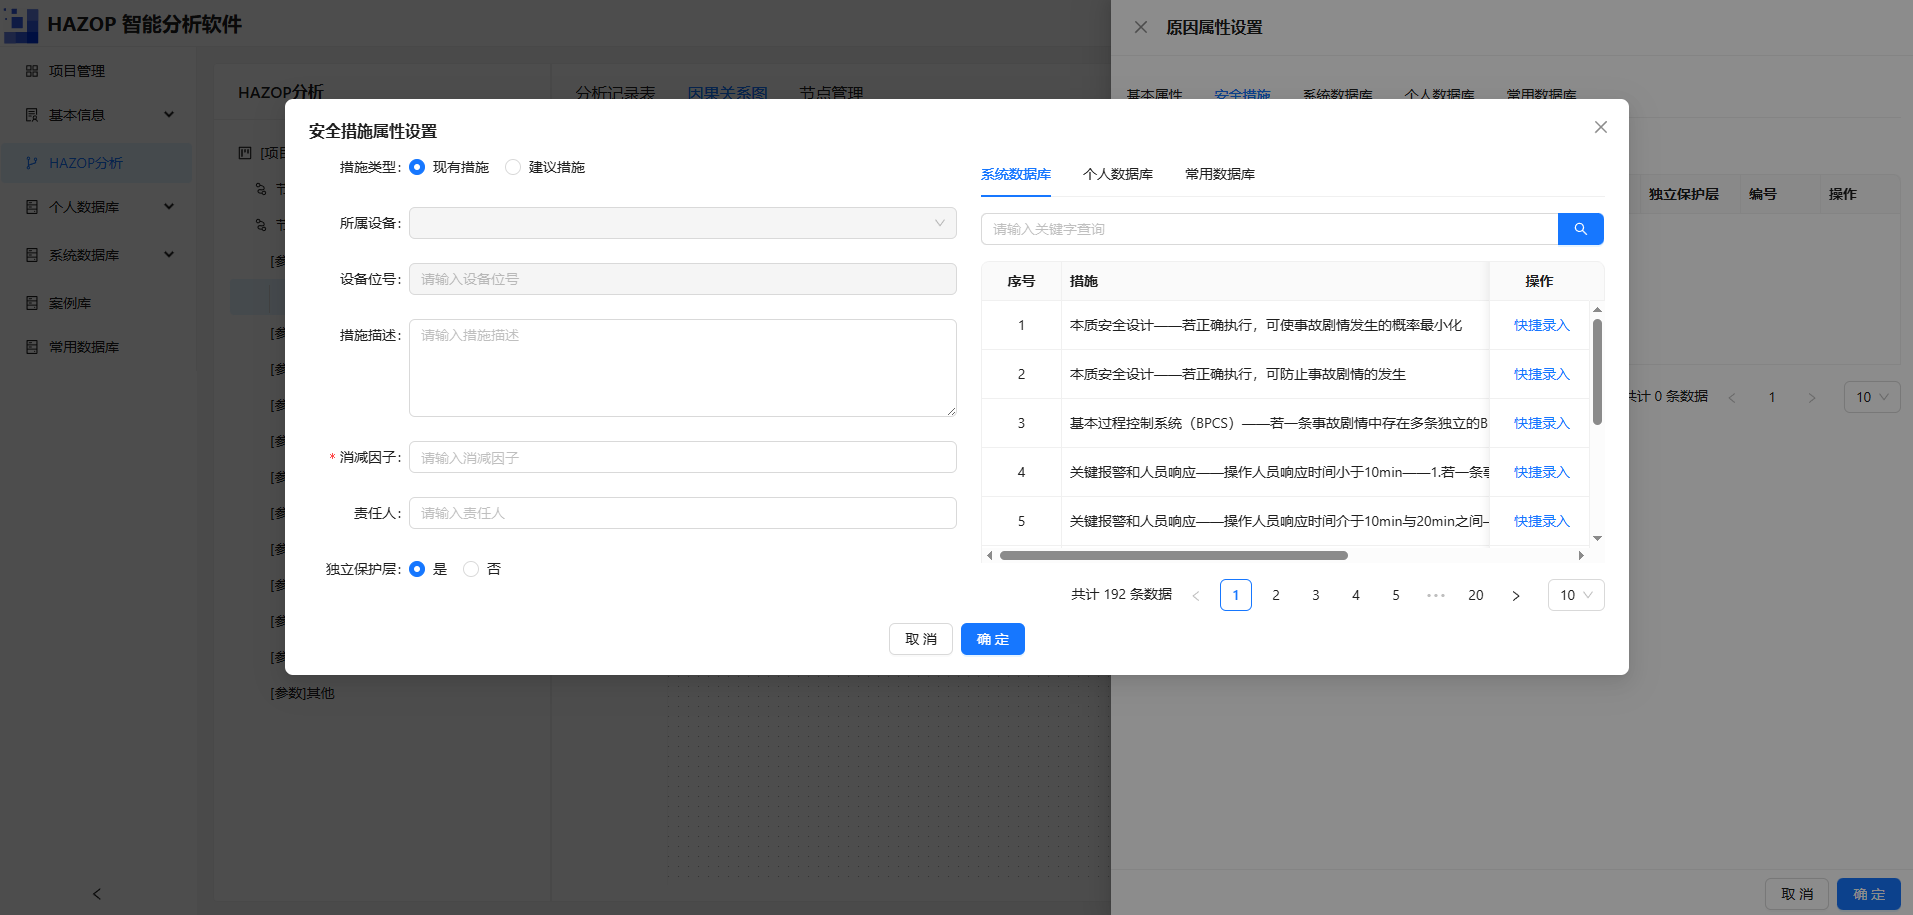Open 项目管理 in sidebar menu
The height and width of the screenshot is (915, 1913).
(77, 71)
